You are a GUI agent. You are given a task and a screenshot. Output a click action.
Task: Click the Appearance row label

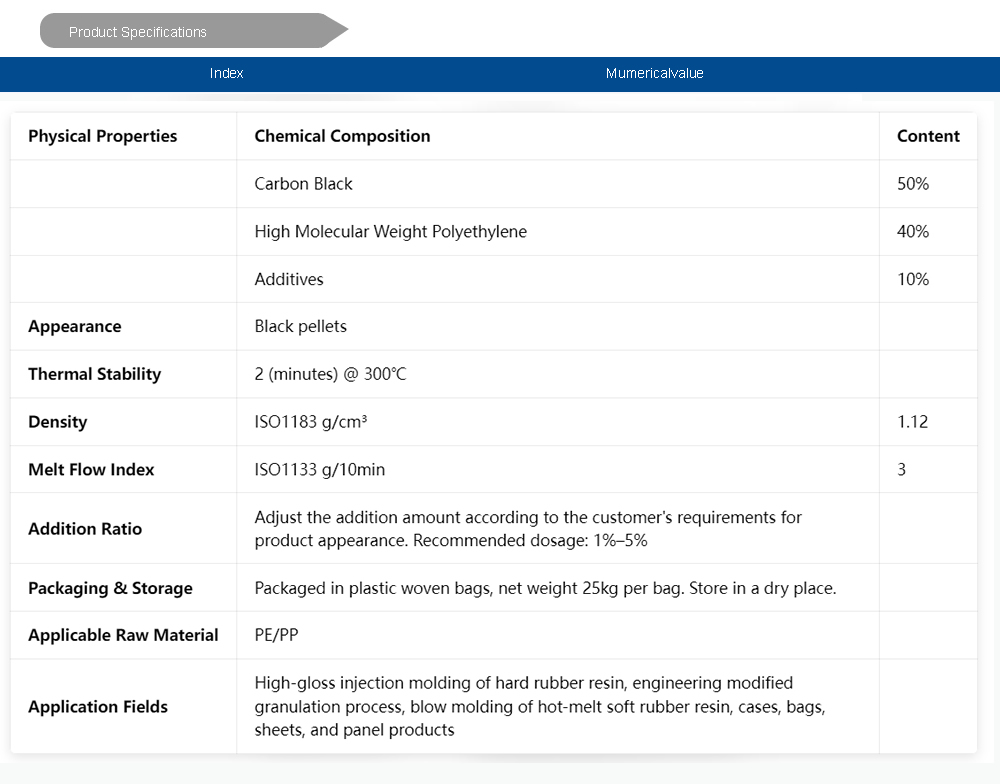74,327
